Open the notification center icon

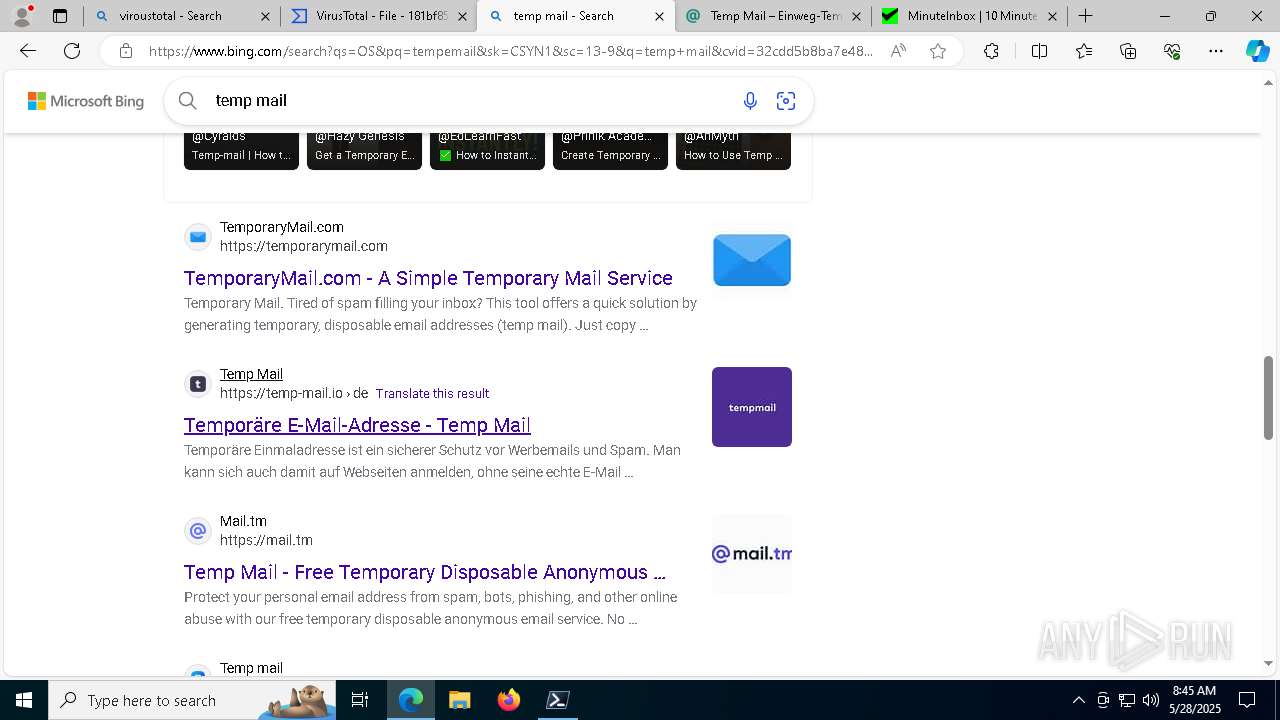coord(1247,700)
